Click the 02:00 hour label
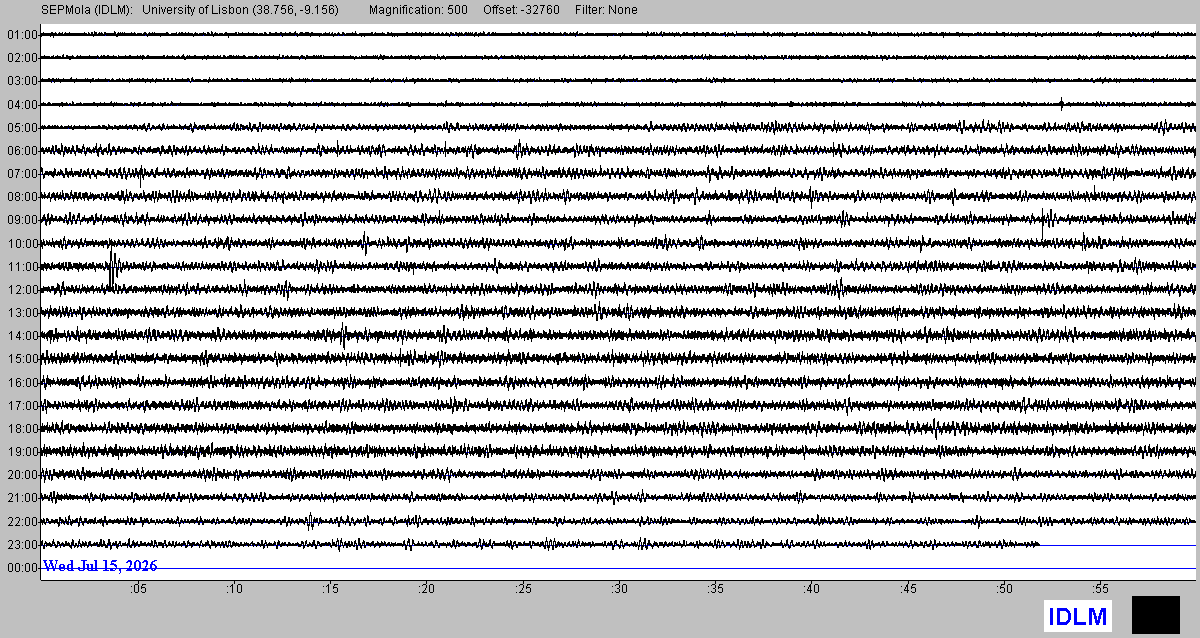The image size is (1200, 638). click(x=22, y=58)
